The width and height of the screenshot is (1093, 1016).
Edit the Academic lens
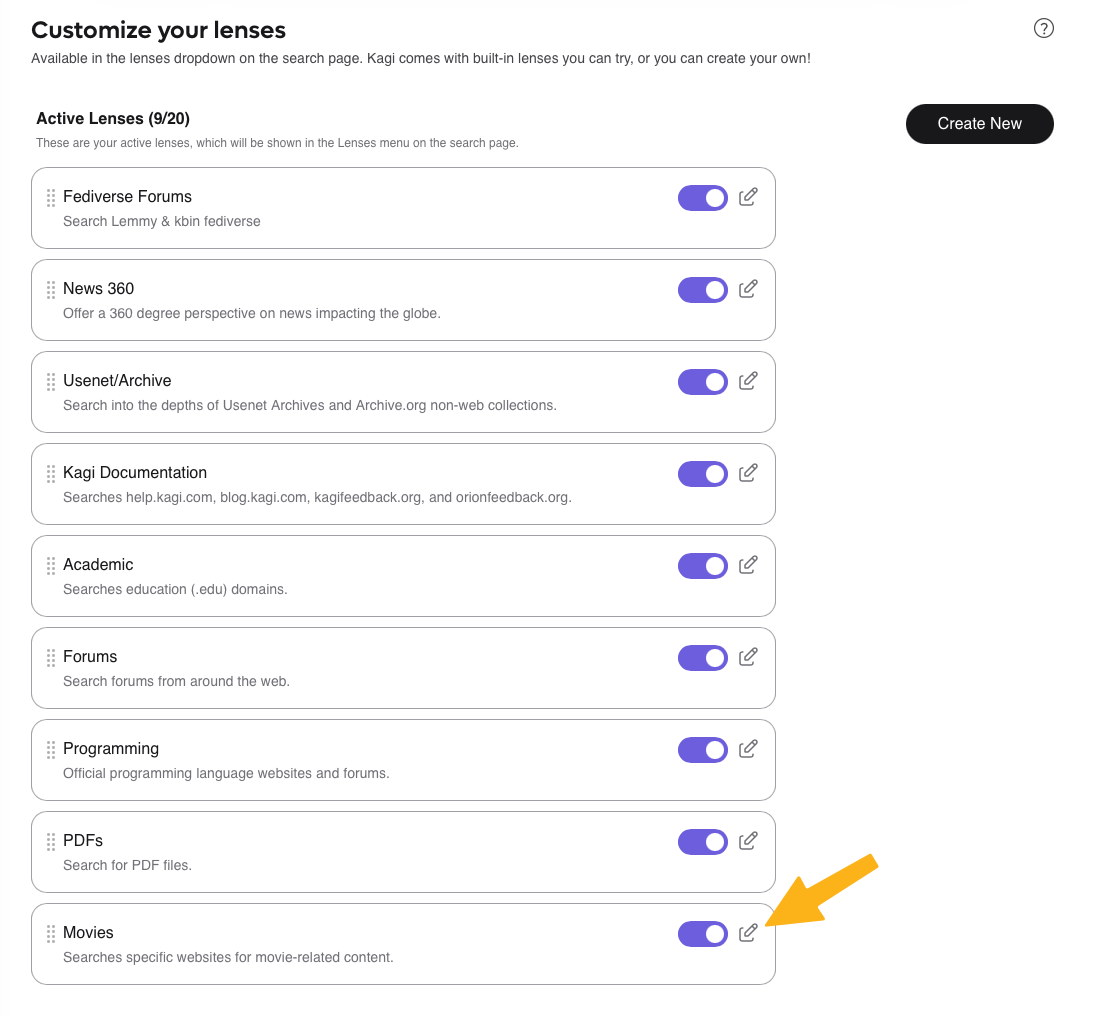(748, 565)
